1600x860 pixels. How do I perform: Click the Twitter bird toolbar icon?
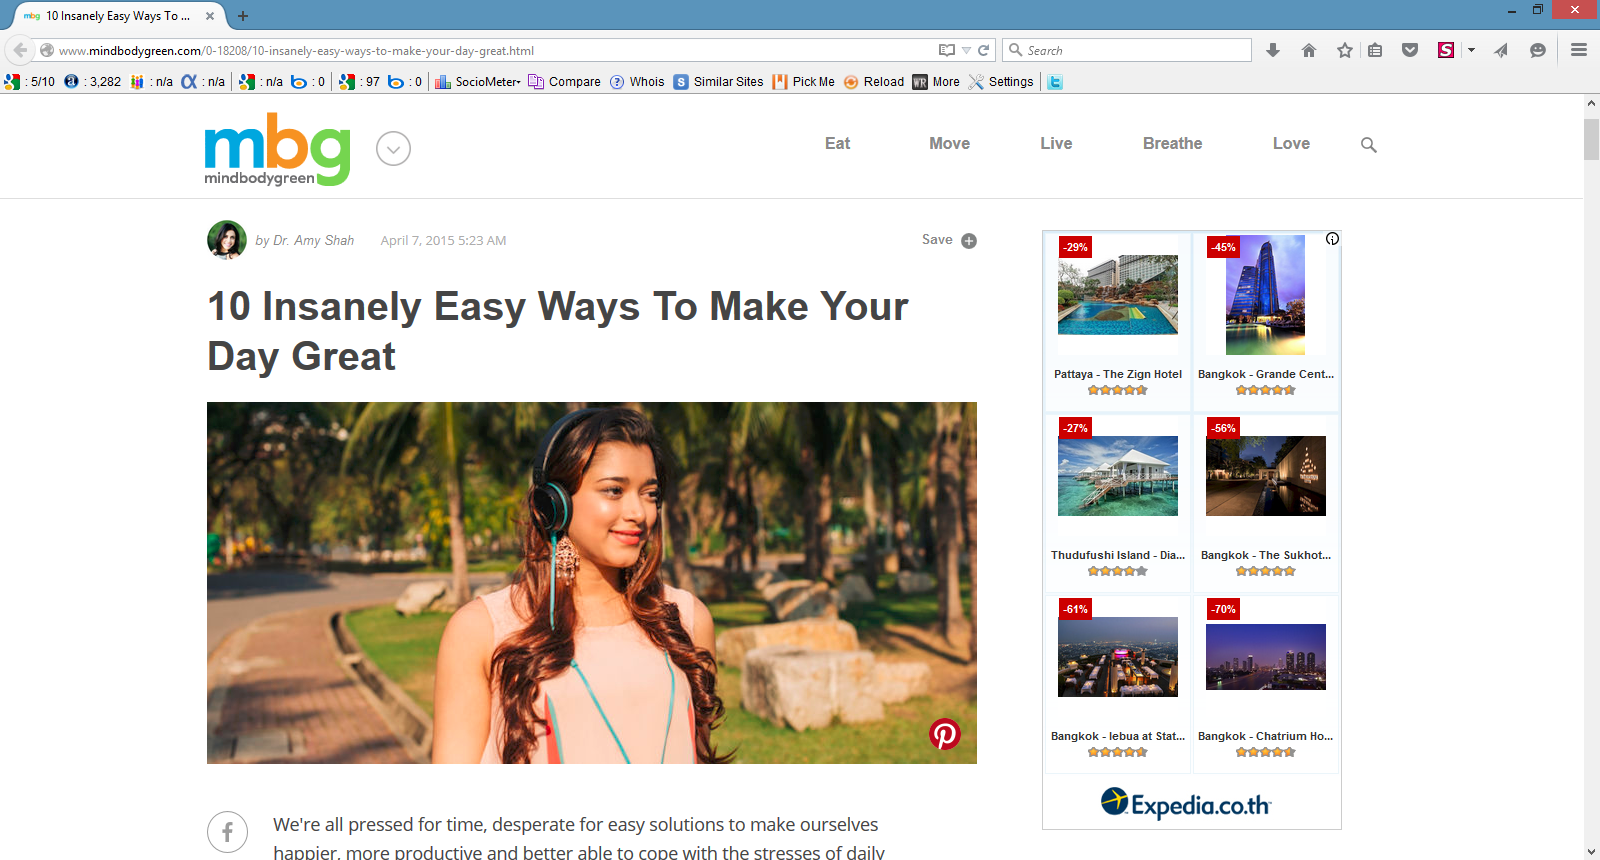coord(1055,82)
